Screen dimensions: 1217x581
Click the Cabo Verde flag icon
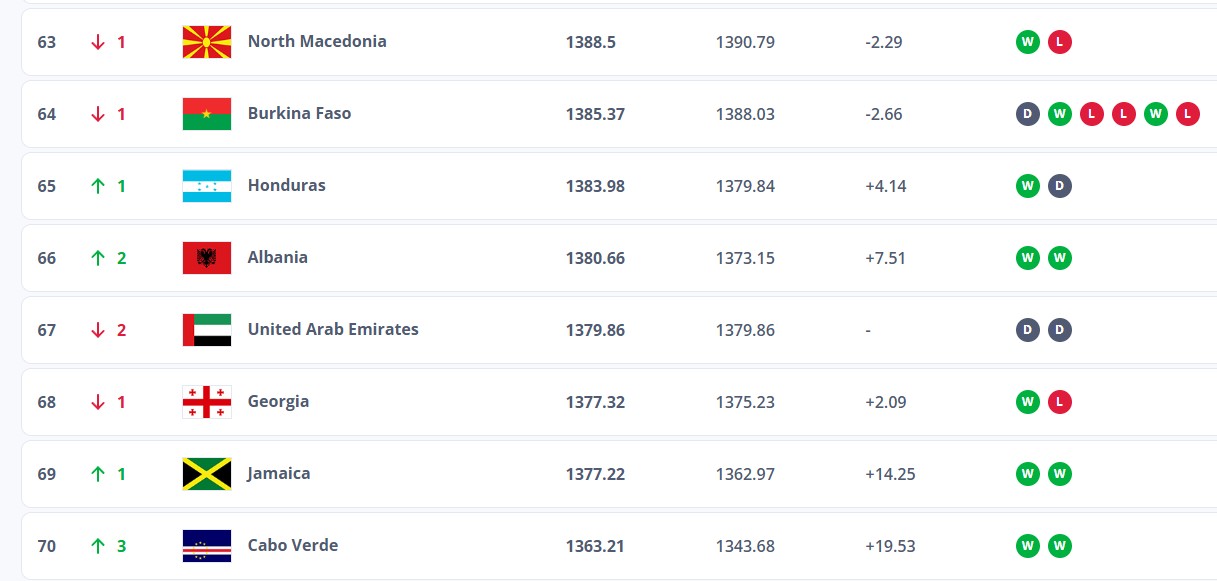tap(207, 546)
